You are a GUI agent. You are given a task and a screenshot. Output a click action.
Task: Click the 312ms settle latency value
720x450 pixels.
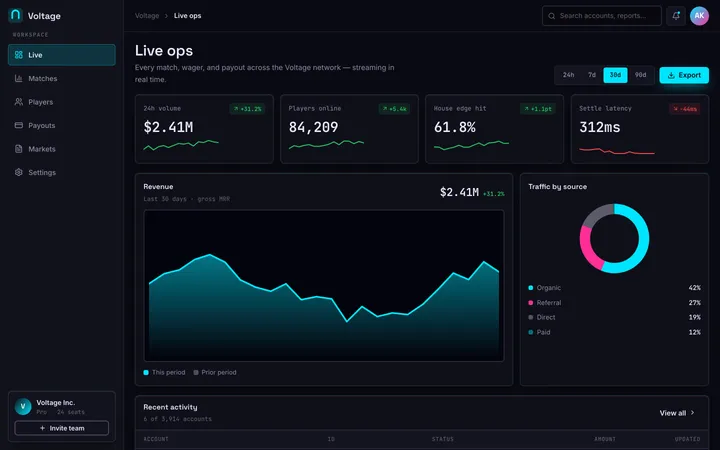coord(600,127)
